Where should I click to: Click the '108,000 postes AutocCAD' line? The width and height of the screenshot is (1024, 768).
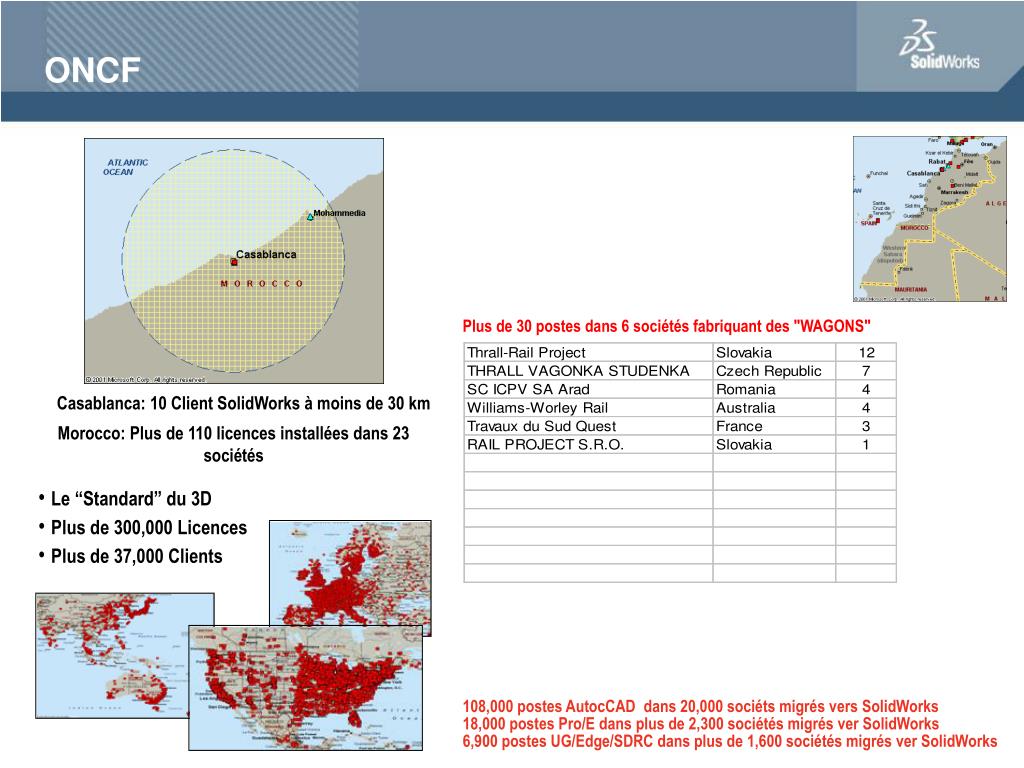click(x=700, y=706)
